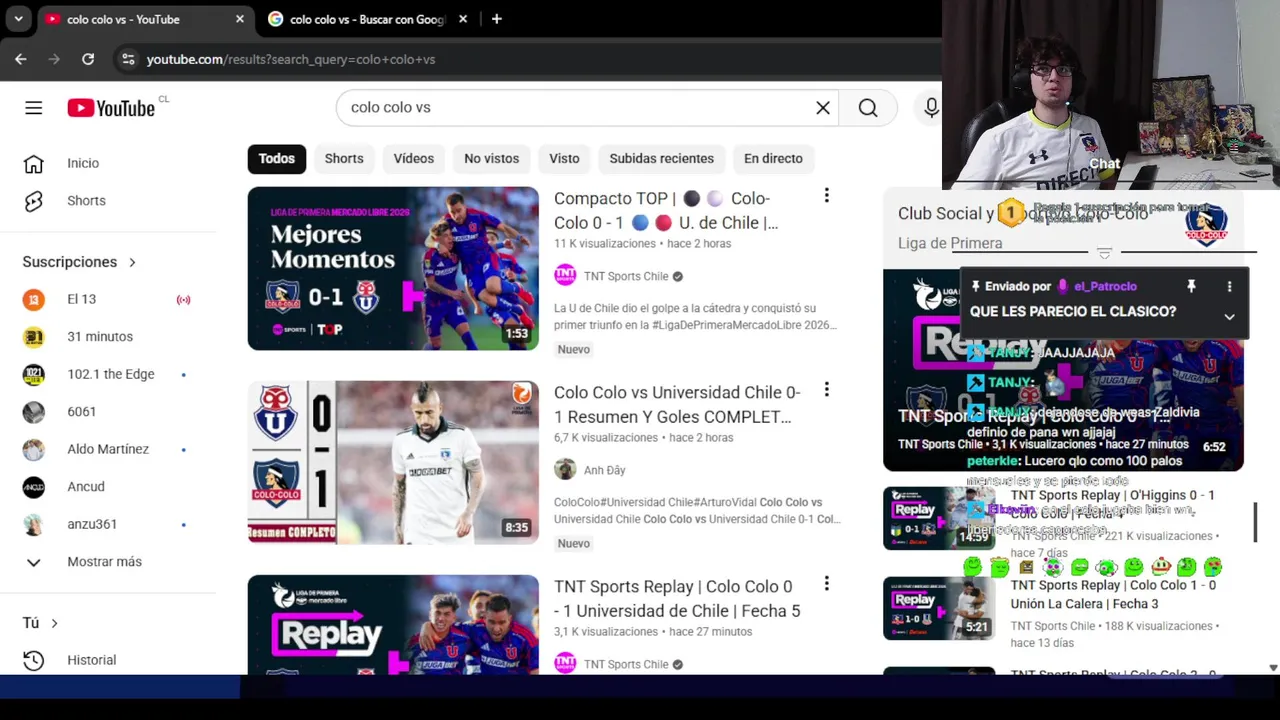
Task: Click the browser address bar URL
Action: point(291,59)
